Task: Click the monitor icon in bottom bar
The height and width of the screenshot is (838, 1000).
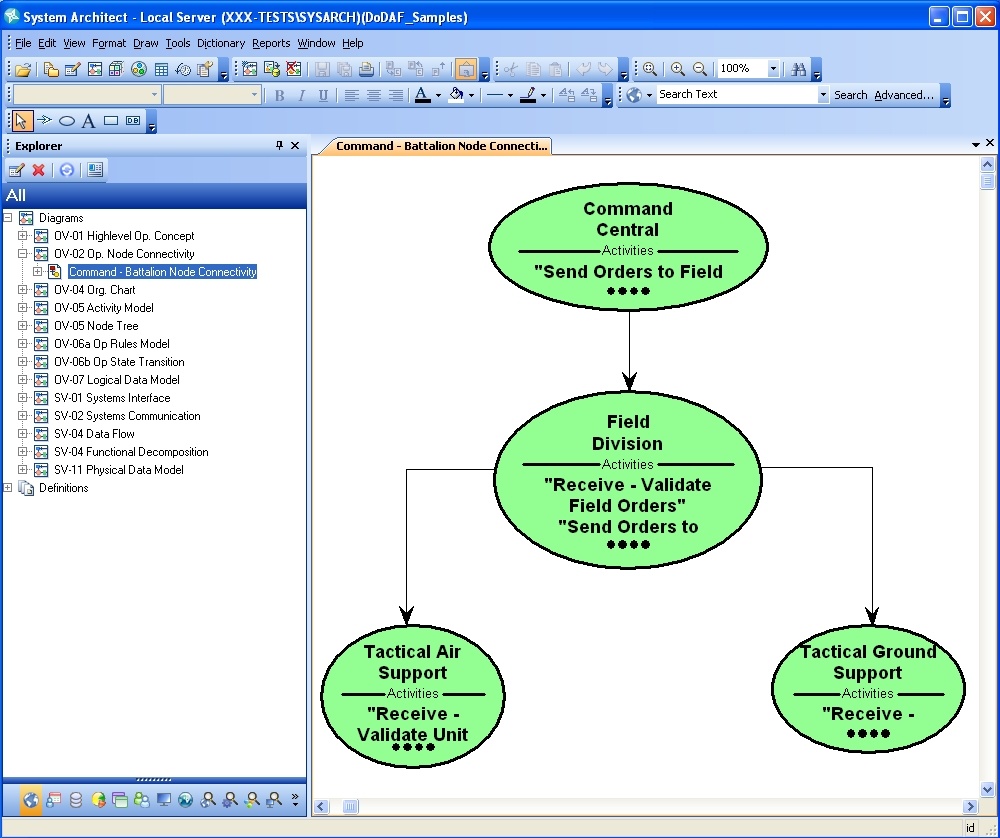Action: [164, 800]
